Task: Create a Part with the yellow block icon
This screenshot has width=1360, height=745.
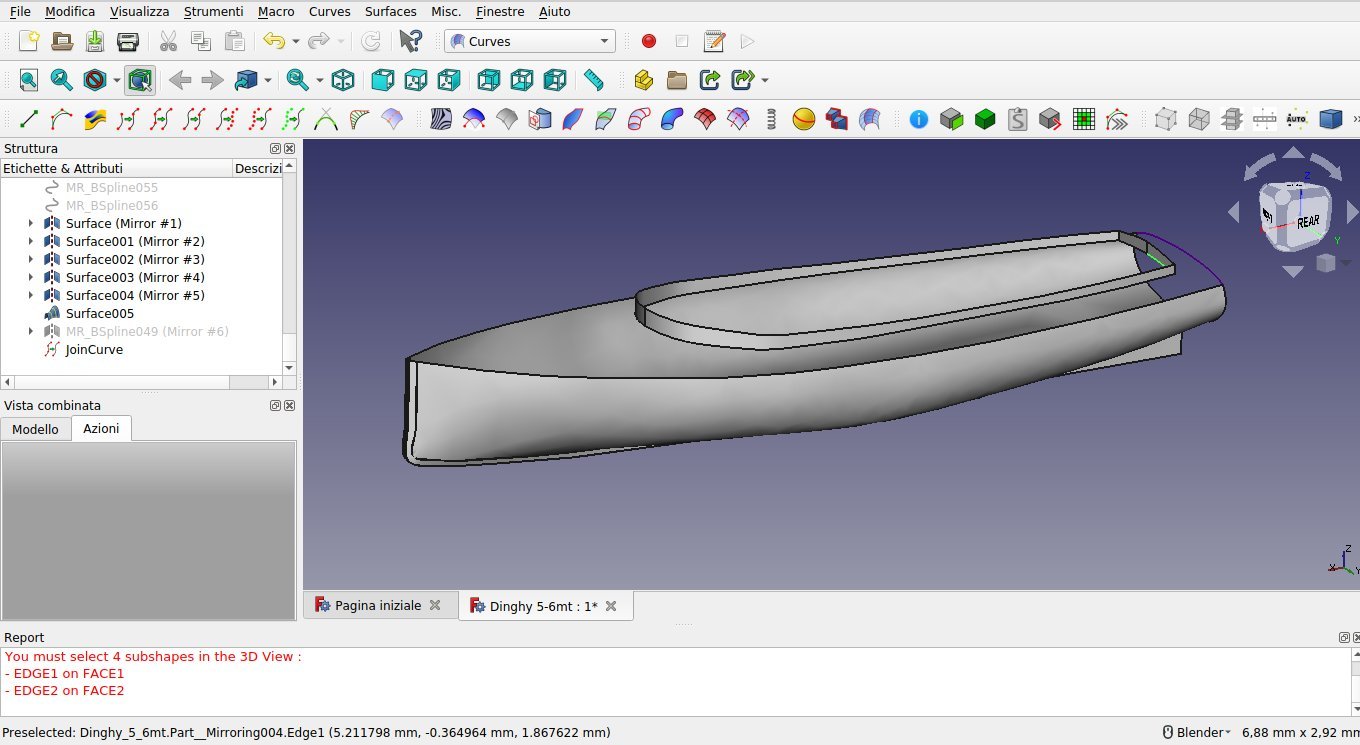Action: [644, 80]
